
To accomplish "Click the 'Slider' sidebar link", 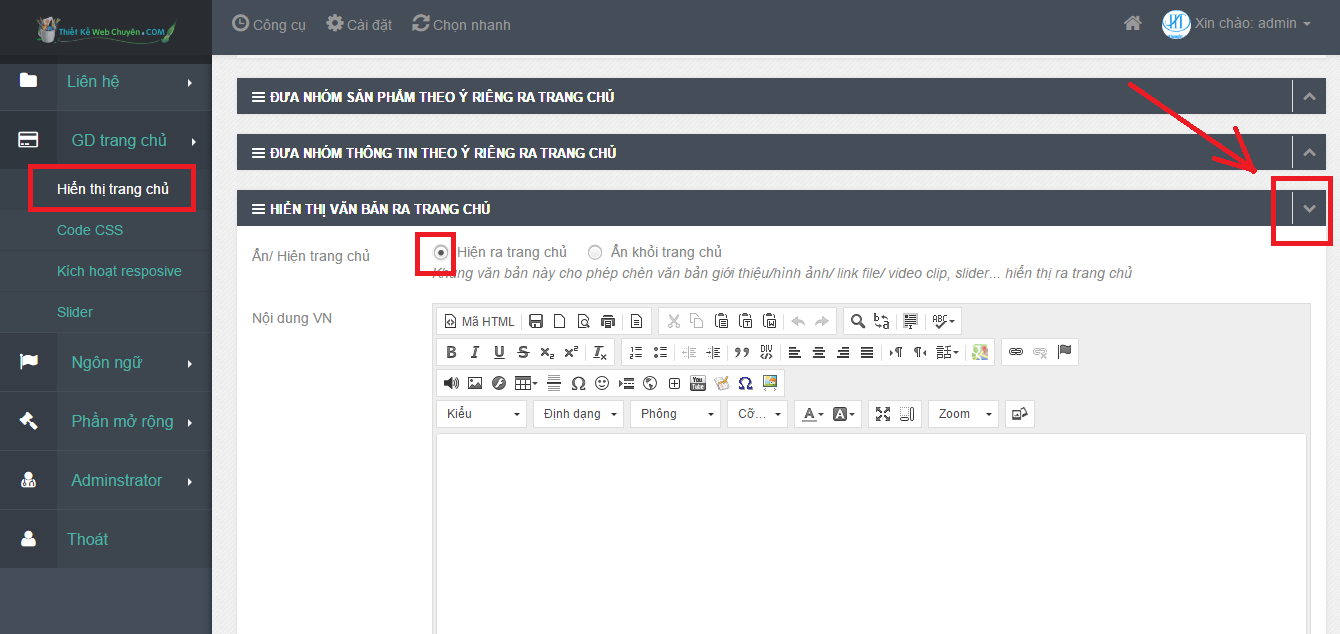I will click(x=75, y=312).
